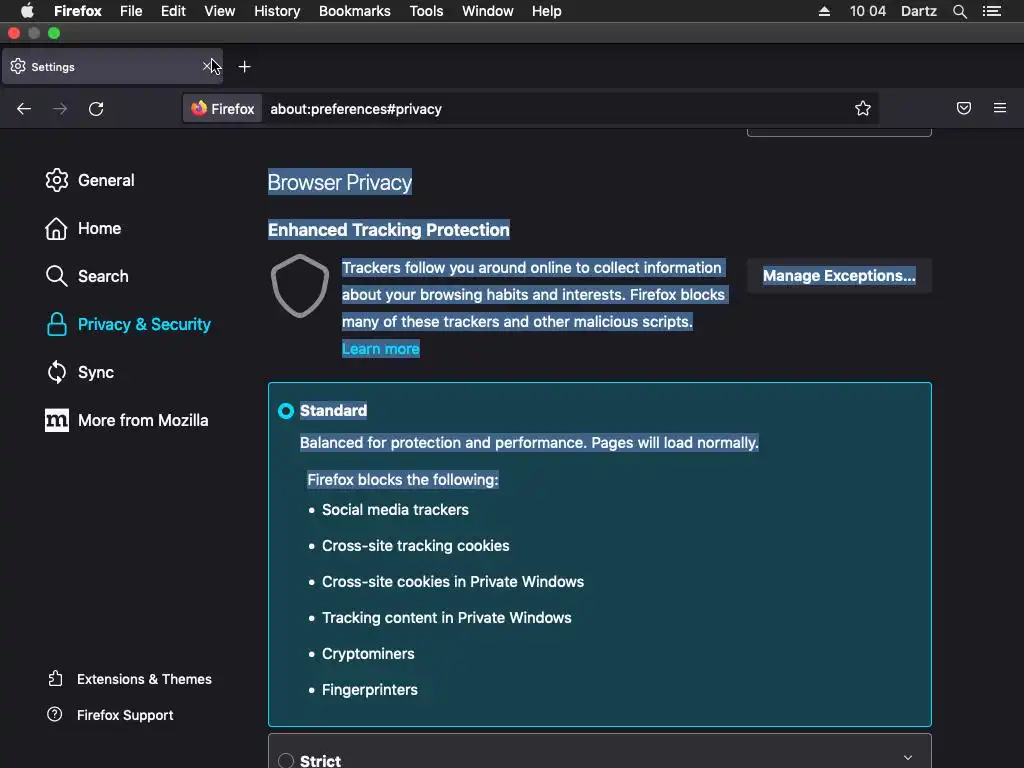Go to the Home settings text label
The image size is (1024, 768).
click(x=99, y=229)
